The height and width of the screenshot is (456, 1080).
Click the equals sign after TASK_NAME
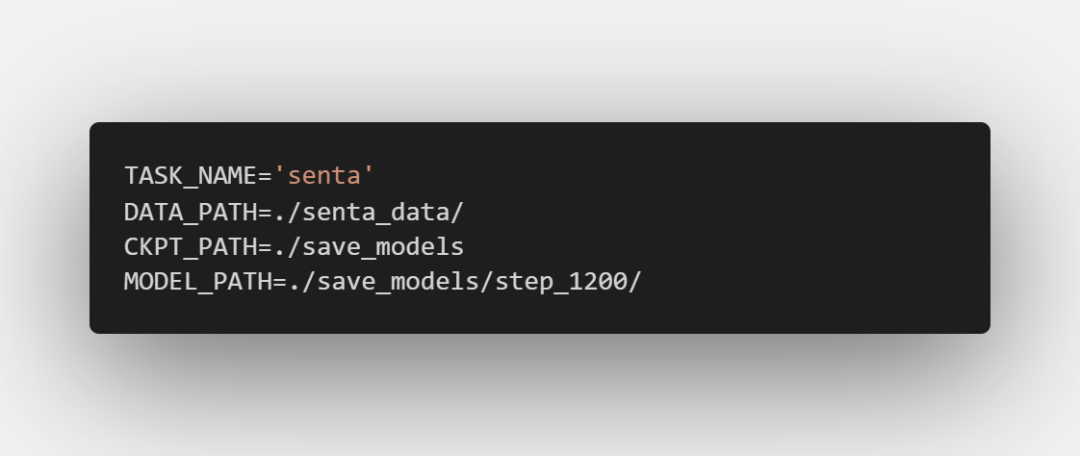[265, 176]
